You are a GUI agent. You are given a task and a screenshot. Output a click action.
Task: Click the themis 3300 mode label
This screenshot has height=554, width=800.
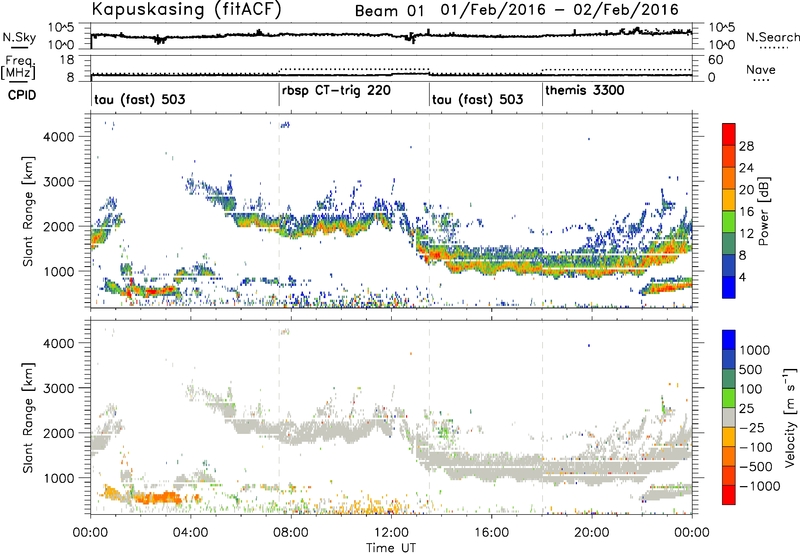(585, 91)
